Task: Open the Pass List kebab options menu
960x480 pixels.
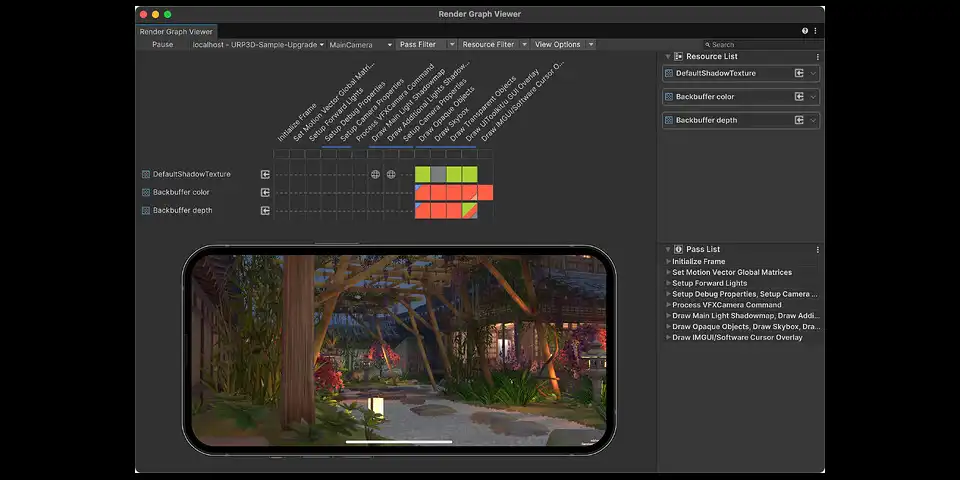Action: 817,249
